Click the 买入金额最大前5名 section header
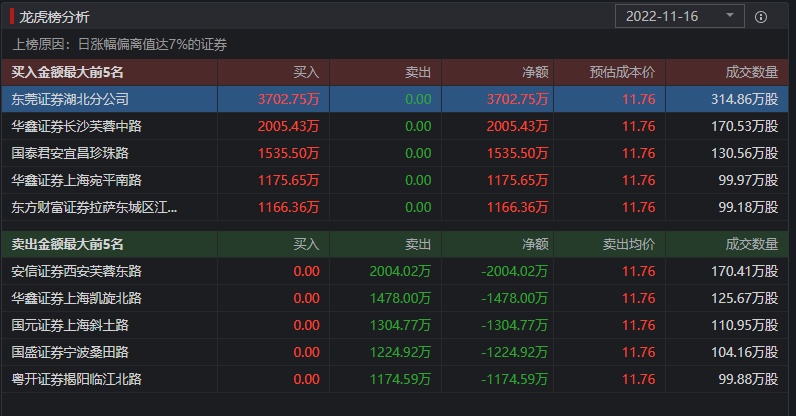796x416 pixels. point(67,72)
